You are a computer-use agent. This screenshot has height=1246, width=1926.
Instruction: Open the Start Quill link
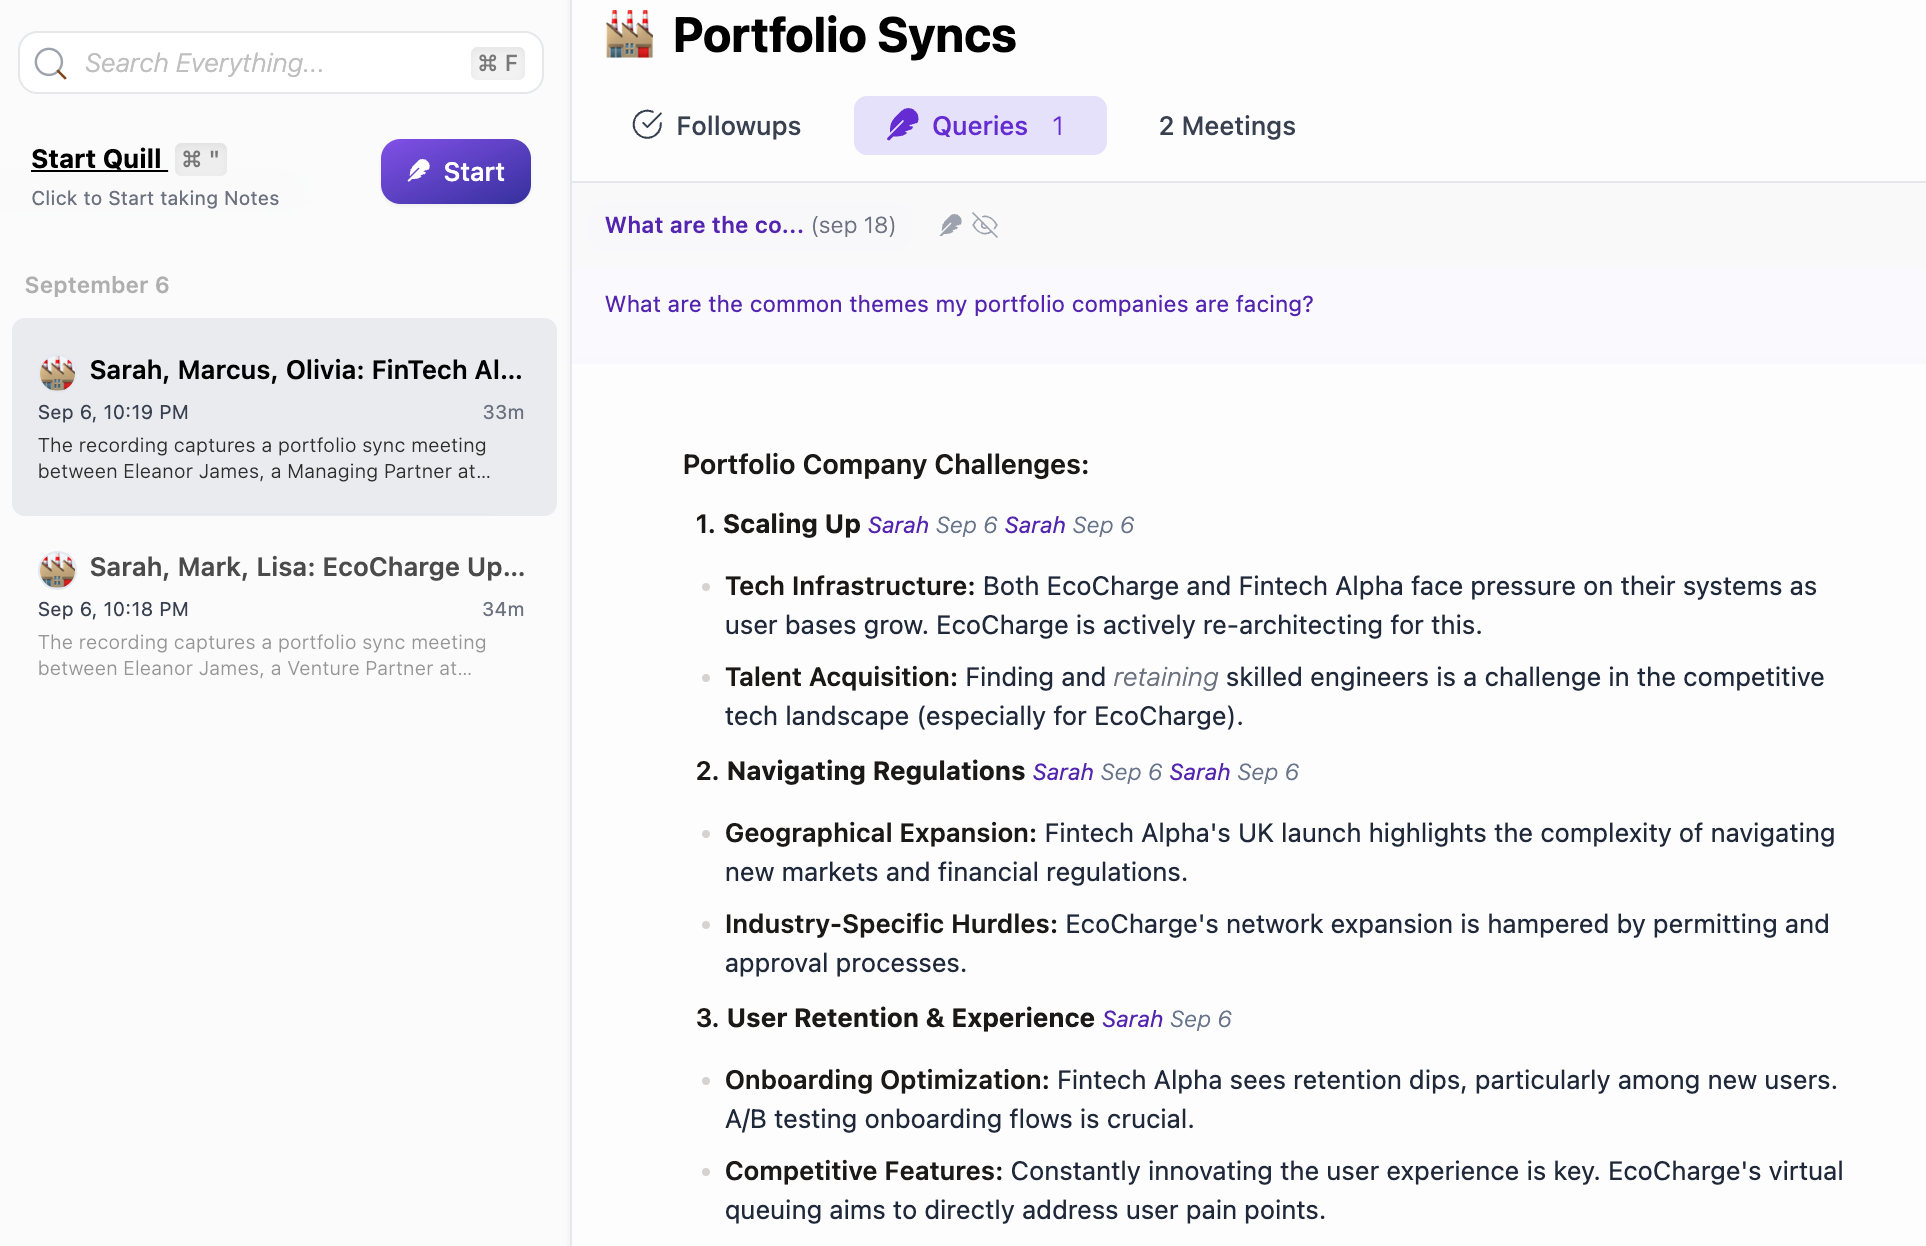[x=97, y=159]
